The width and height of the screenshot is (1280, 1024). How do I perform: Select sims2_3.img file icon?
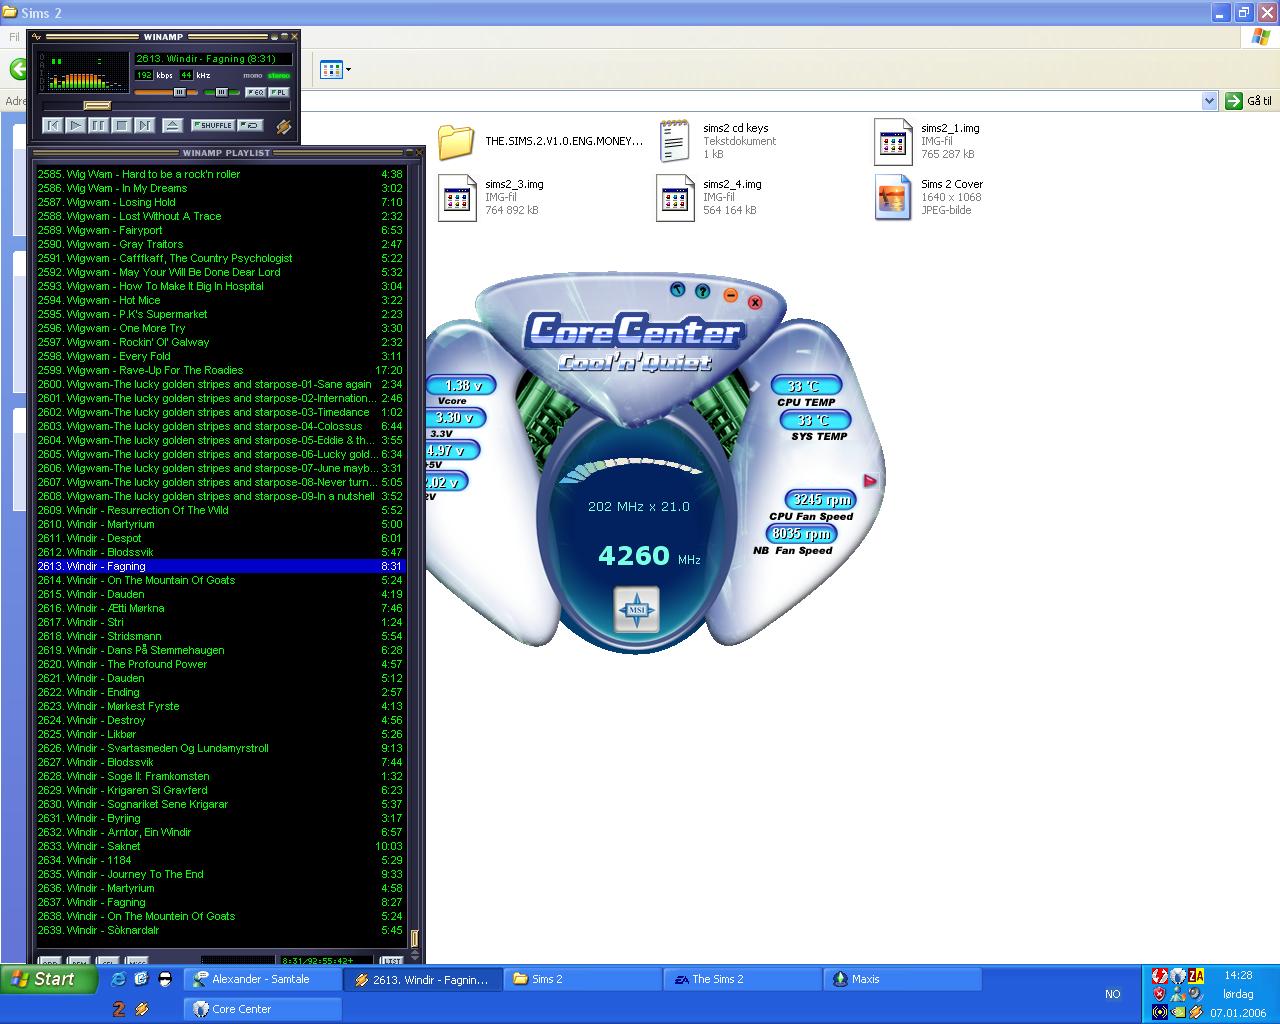457,197
